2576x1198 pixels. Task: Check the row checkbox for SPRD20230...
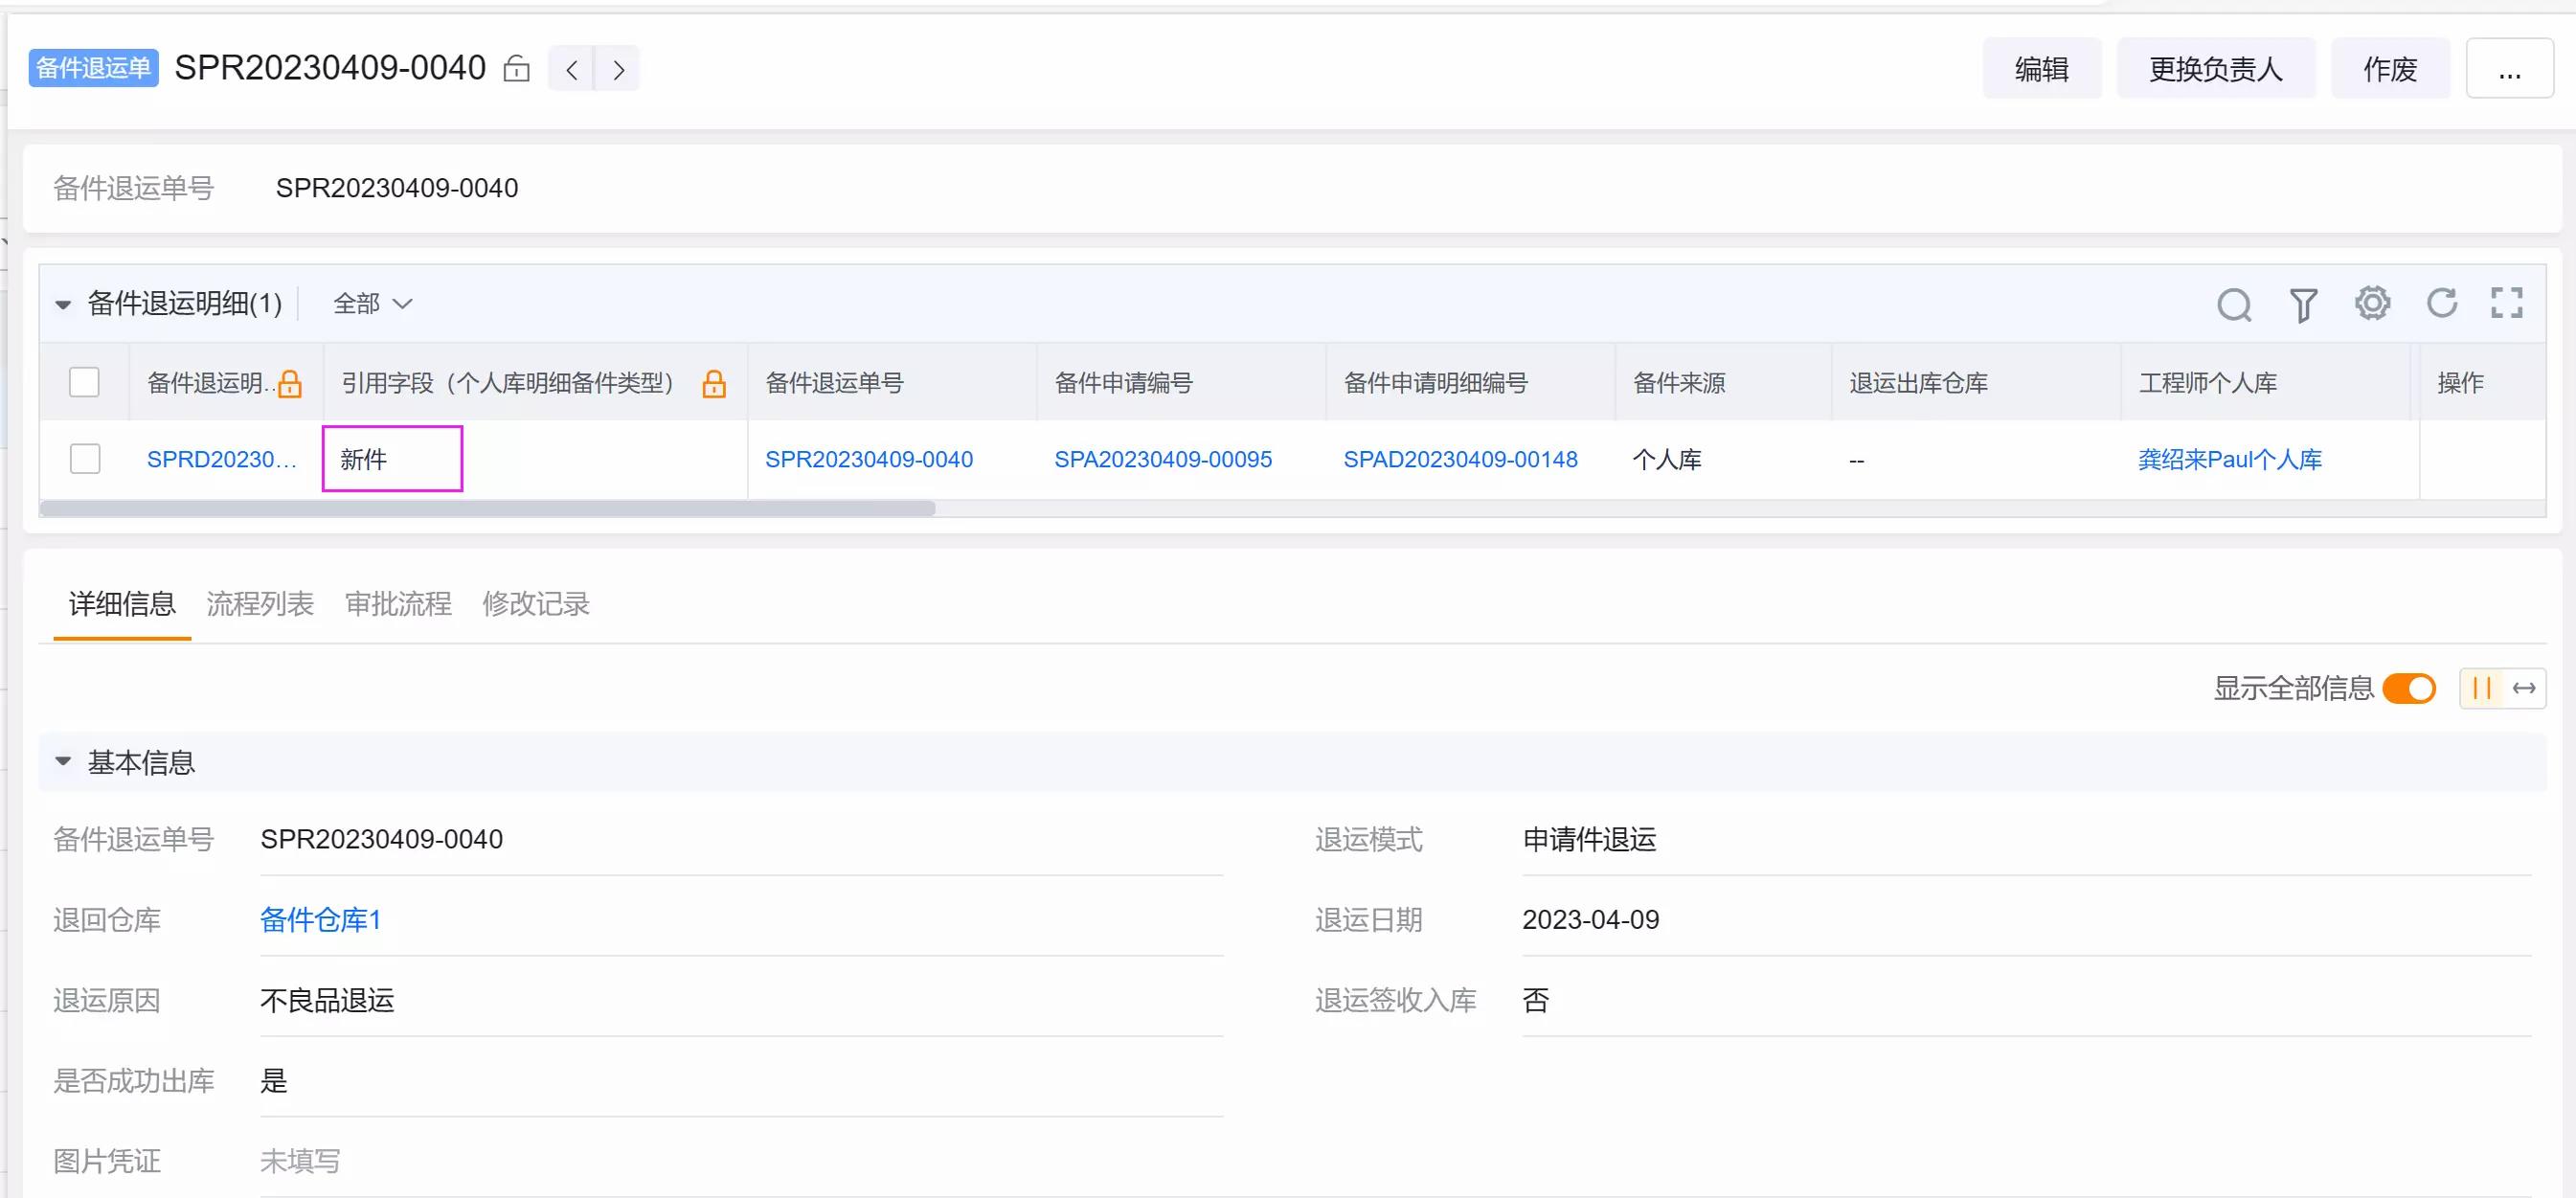click(89, 459)
